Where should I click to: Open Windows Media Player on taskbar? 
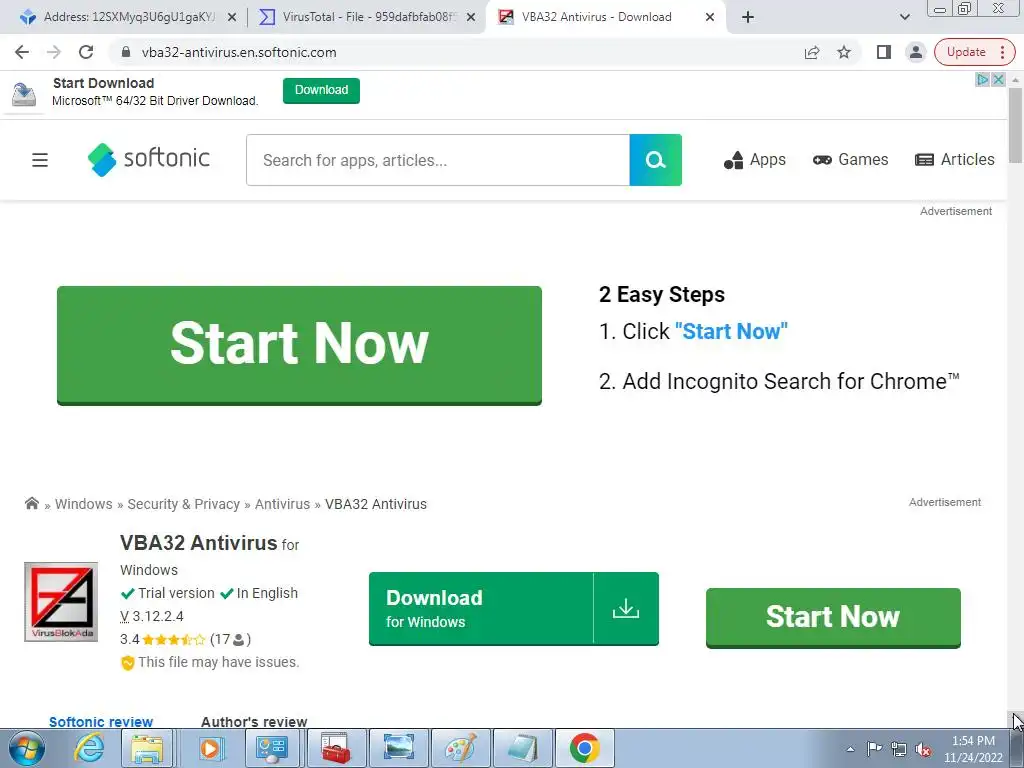[210, 748]
